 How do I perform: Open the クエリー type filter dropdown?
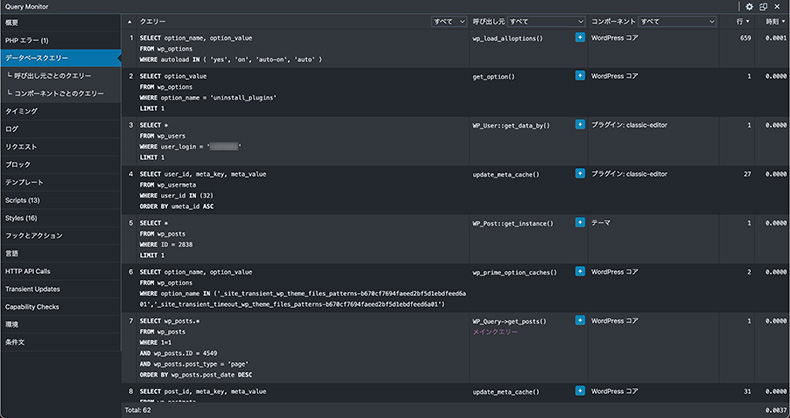coord(448,20)
